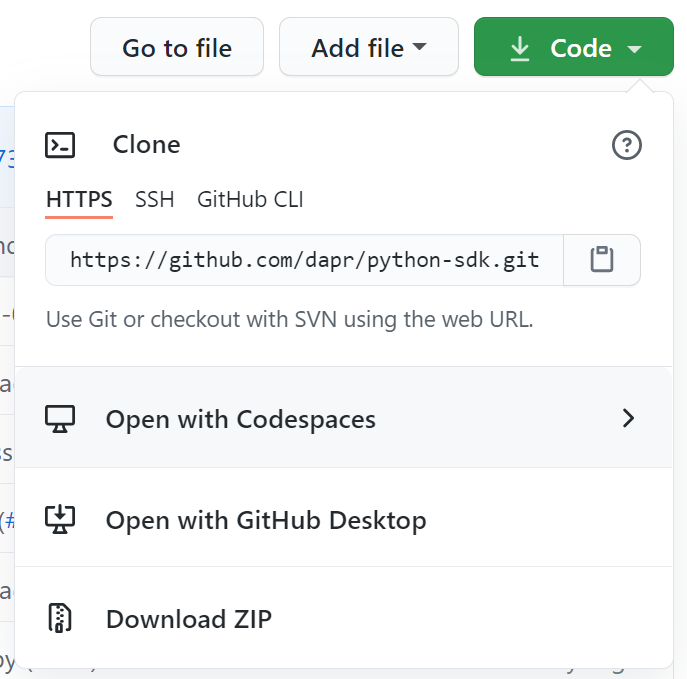Click the GitHub Desktop download icon
The width and height of the screenshot is (687, 679).
click(60, 520)
